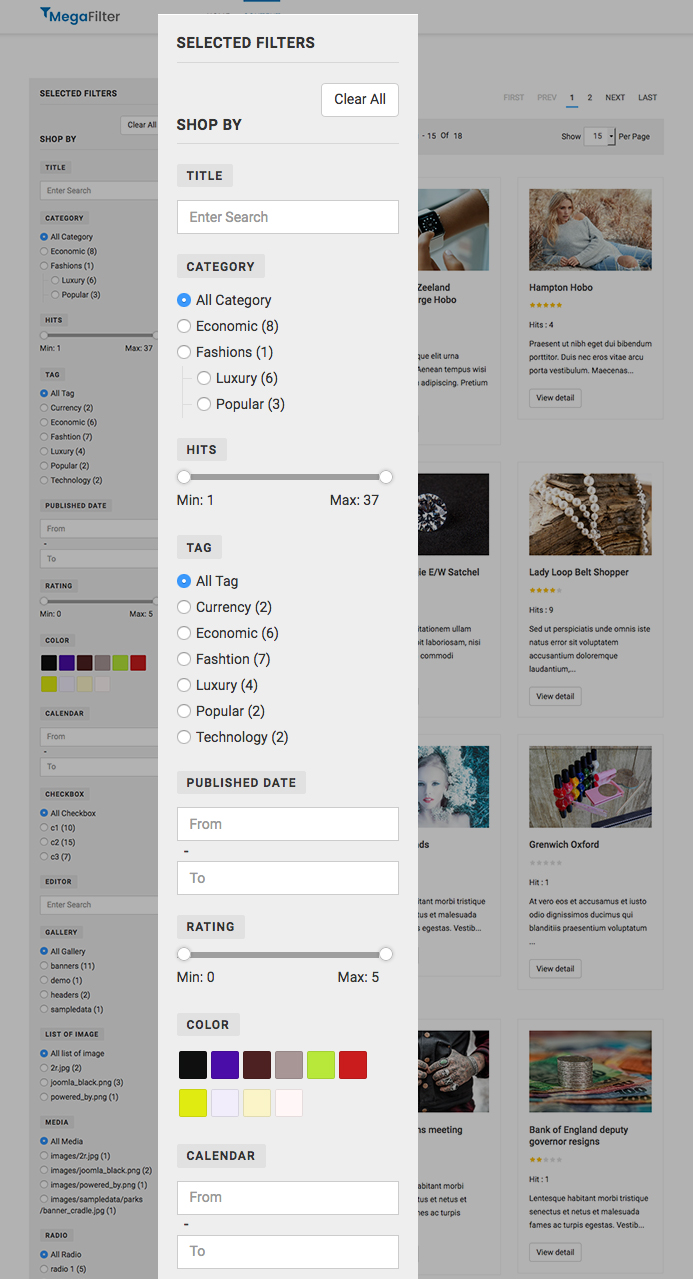The image size is (693, 1279).
Task: Choose the red color swatch
Action: coord(353,1065)
